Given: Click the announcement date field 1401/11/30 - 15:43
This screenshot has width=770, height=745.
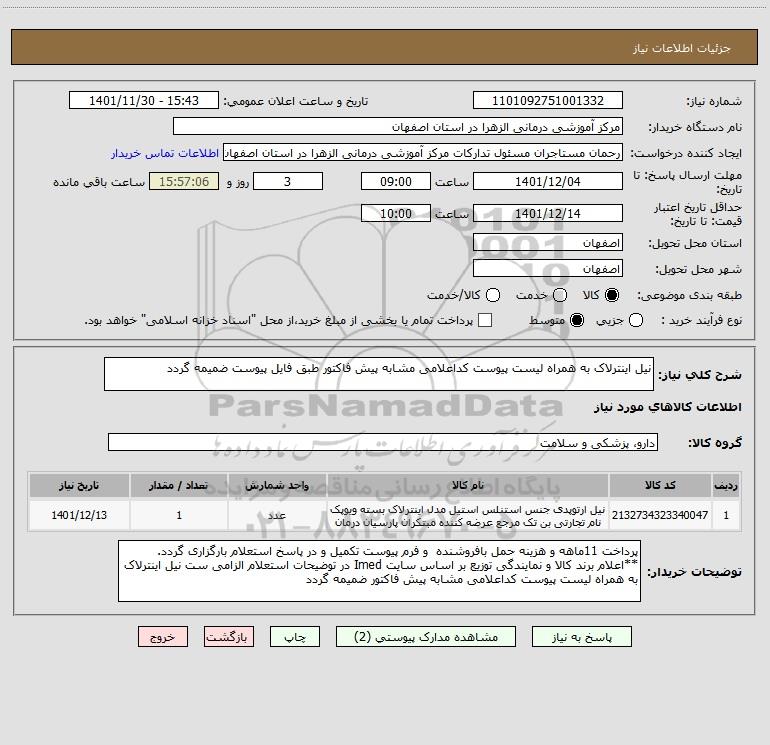Looking at the screenshot, I should pos(143,101).
